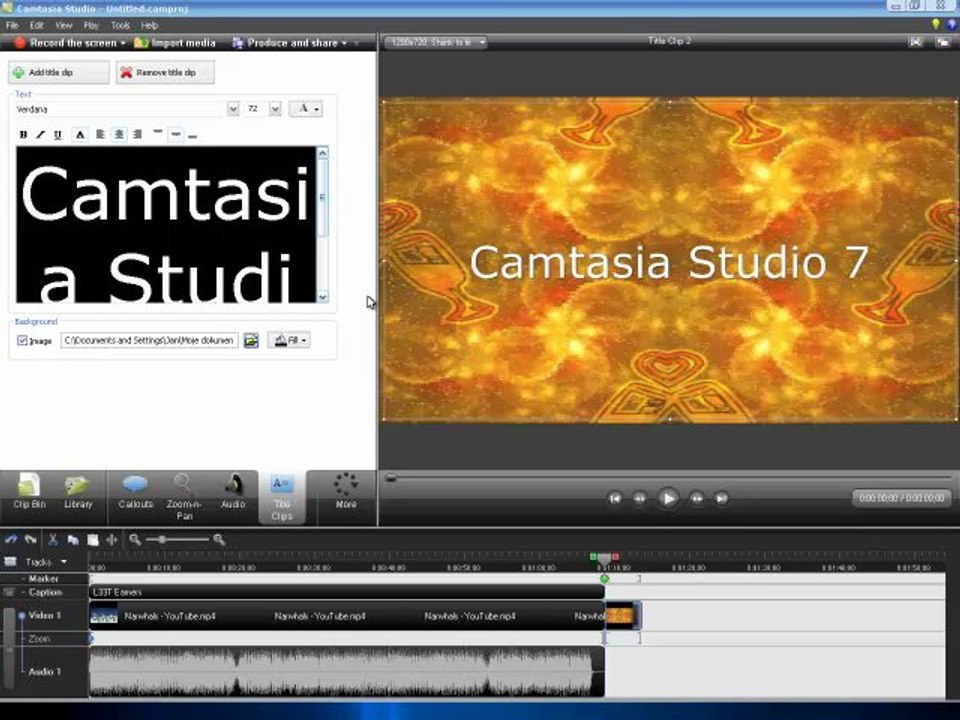960x720 pixels.
Task: Click the step backward button
Action: (x=640, y=498)
